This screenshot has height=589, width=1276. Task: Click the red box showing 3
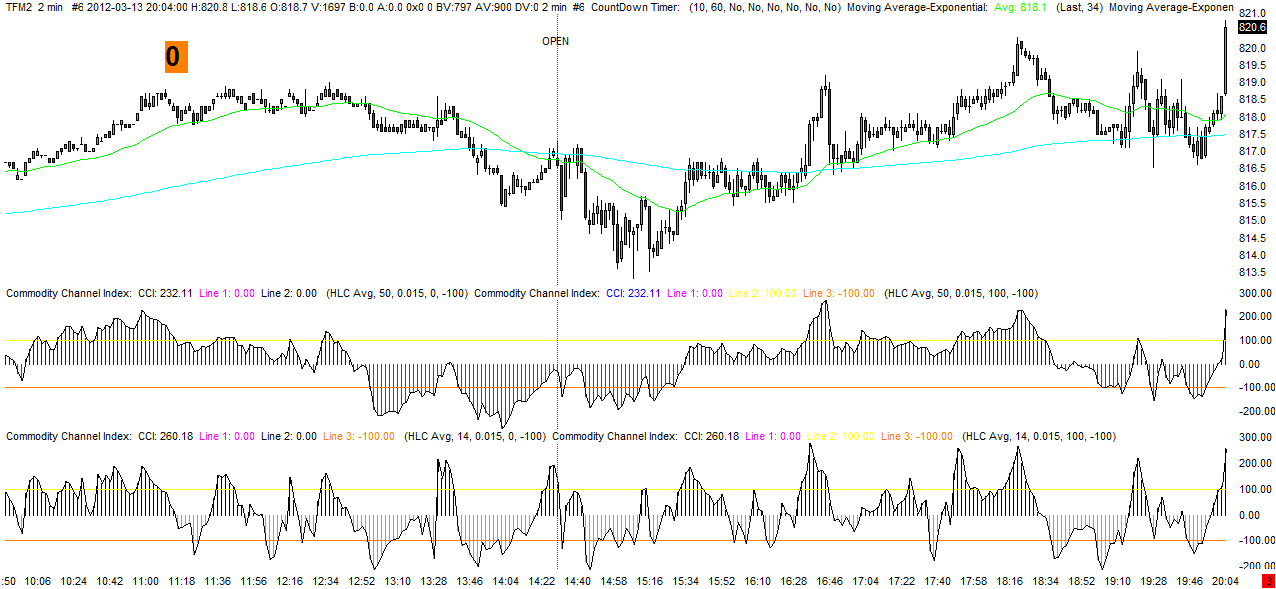click(x=1268, y=581)
